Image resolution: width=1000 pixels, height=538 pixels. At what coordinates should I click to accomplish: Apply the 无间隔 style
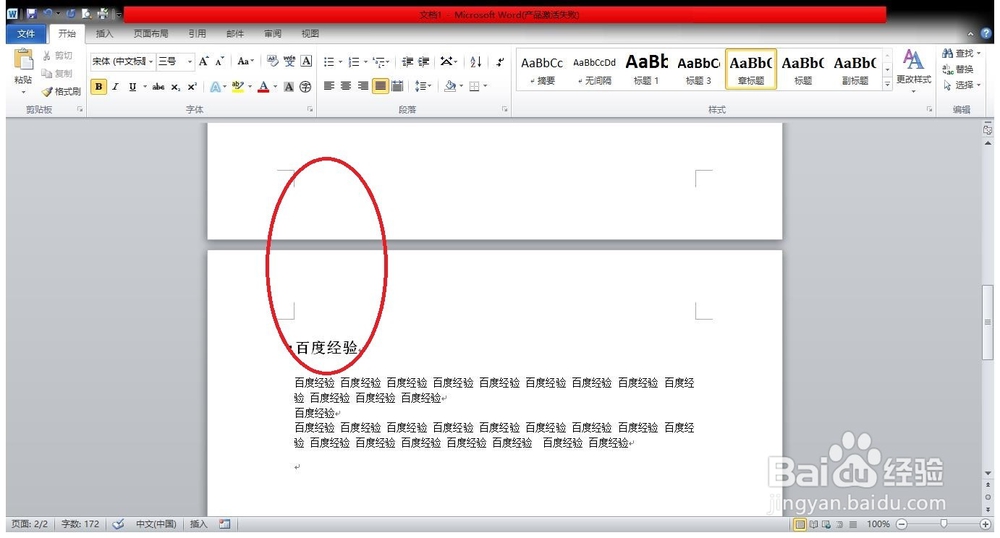(x=594, y=69)
